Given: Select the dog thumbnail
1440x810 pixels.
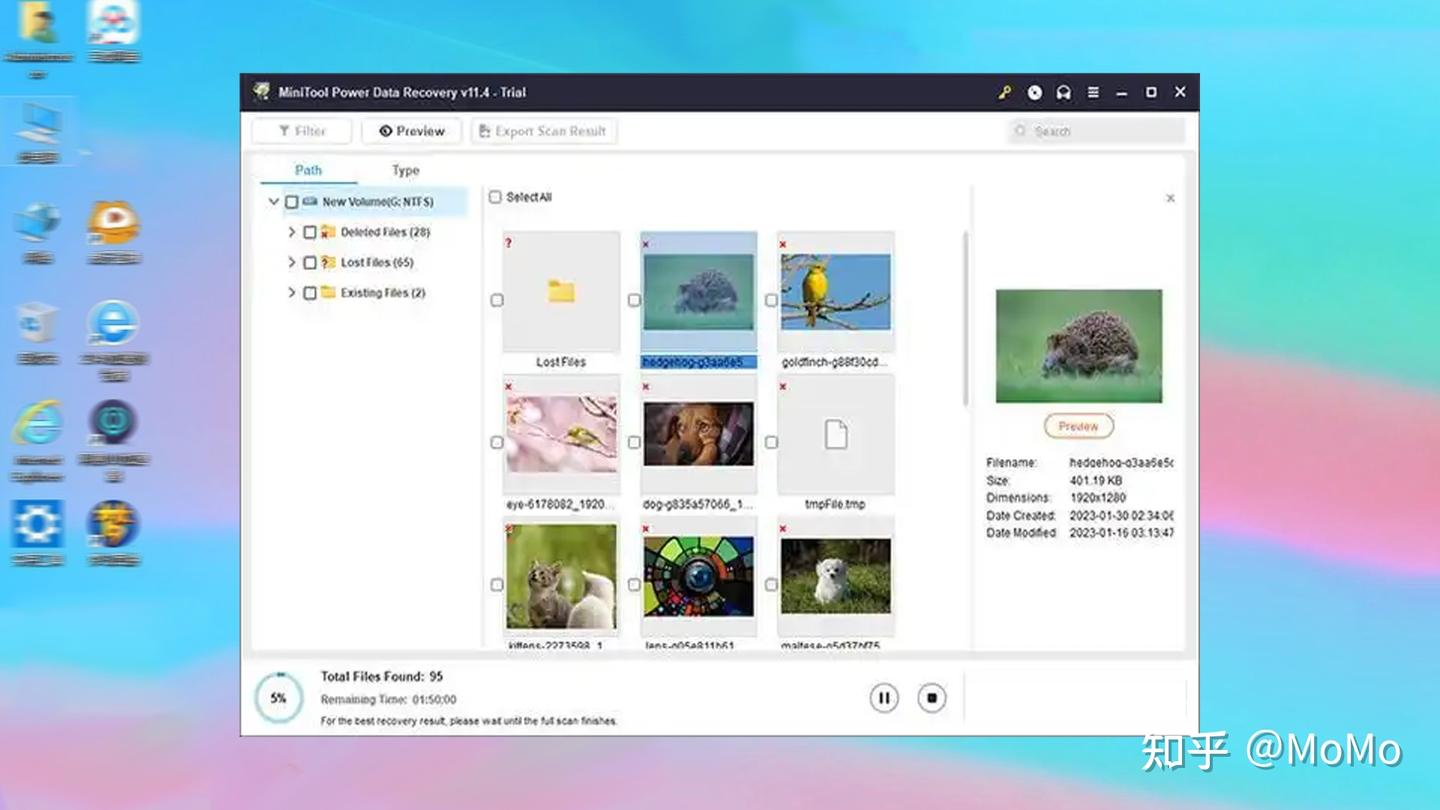Looking at the screenshot, I should (698, 434).
